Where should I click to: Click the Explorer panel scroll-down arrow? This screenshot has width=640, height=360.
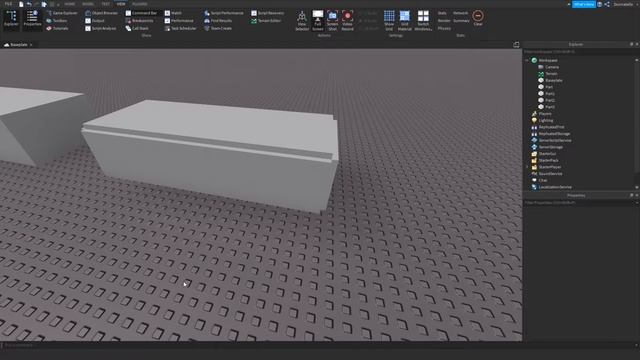(x=637, y=188)
